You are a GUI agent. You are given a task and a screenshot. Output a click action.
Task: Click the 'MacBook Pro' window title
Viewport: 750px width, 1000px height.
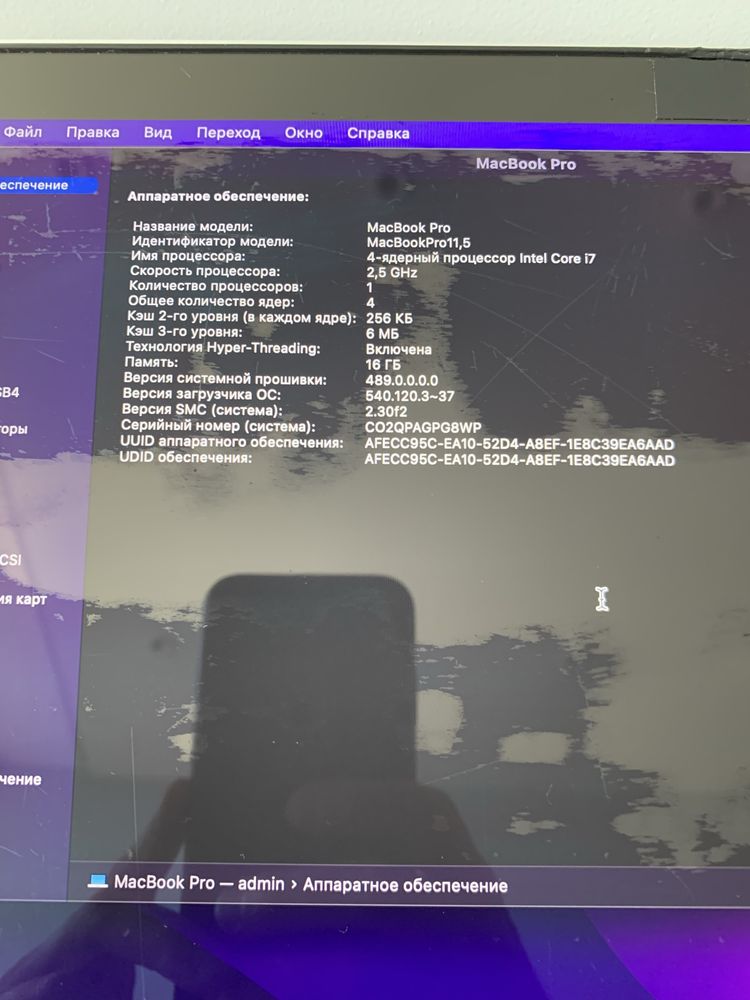point(526,164)
